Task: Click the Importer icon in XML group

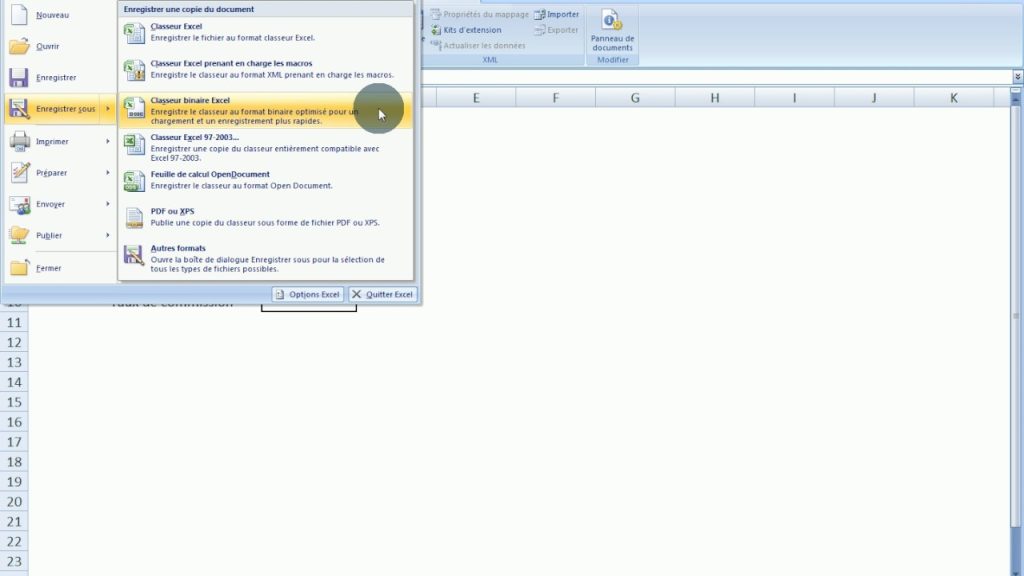Action: tap(539, 14)
